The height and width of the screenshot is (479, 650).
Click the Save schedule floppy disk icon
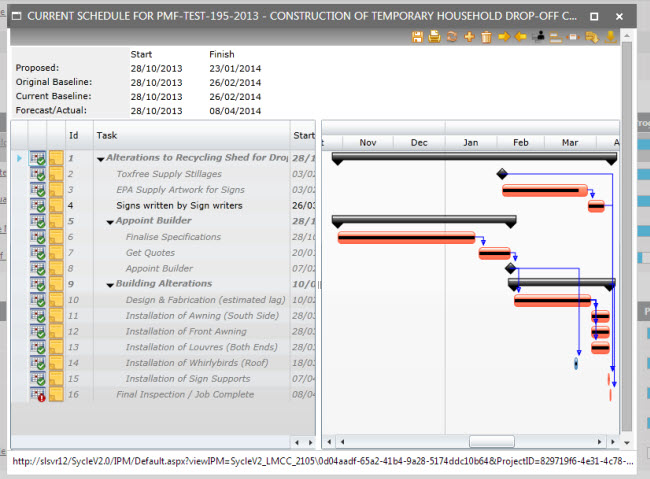click(418, 37)
